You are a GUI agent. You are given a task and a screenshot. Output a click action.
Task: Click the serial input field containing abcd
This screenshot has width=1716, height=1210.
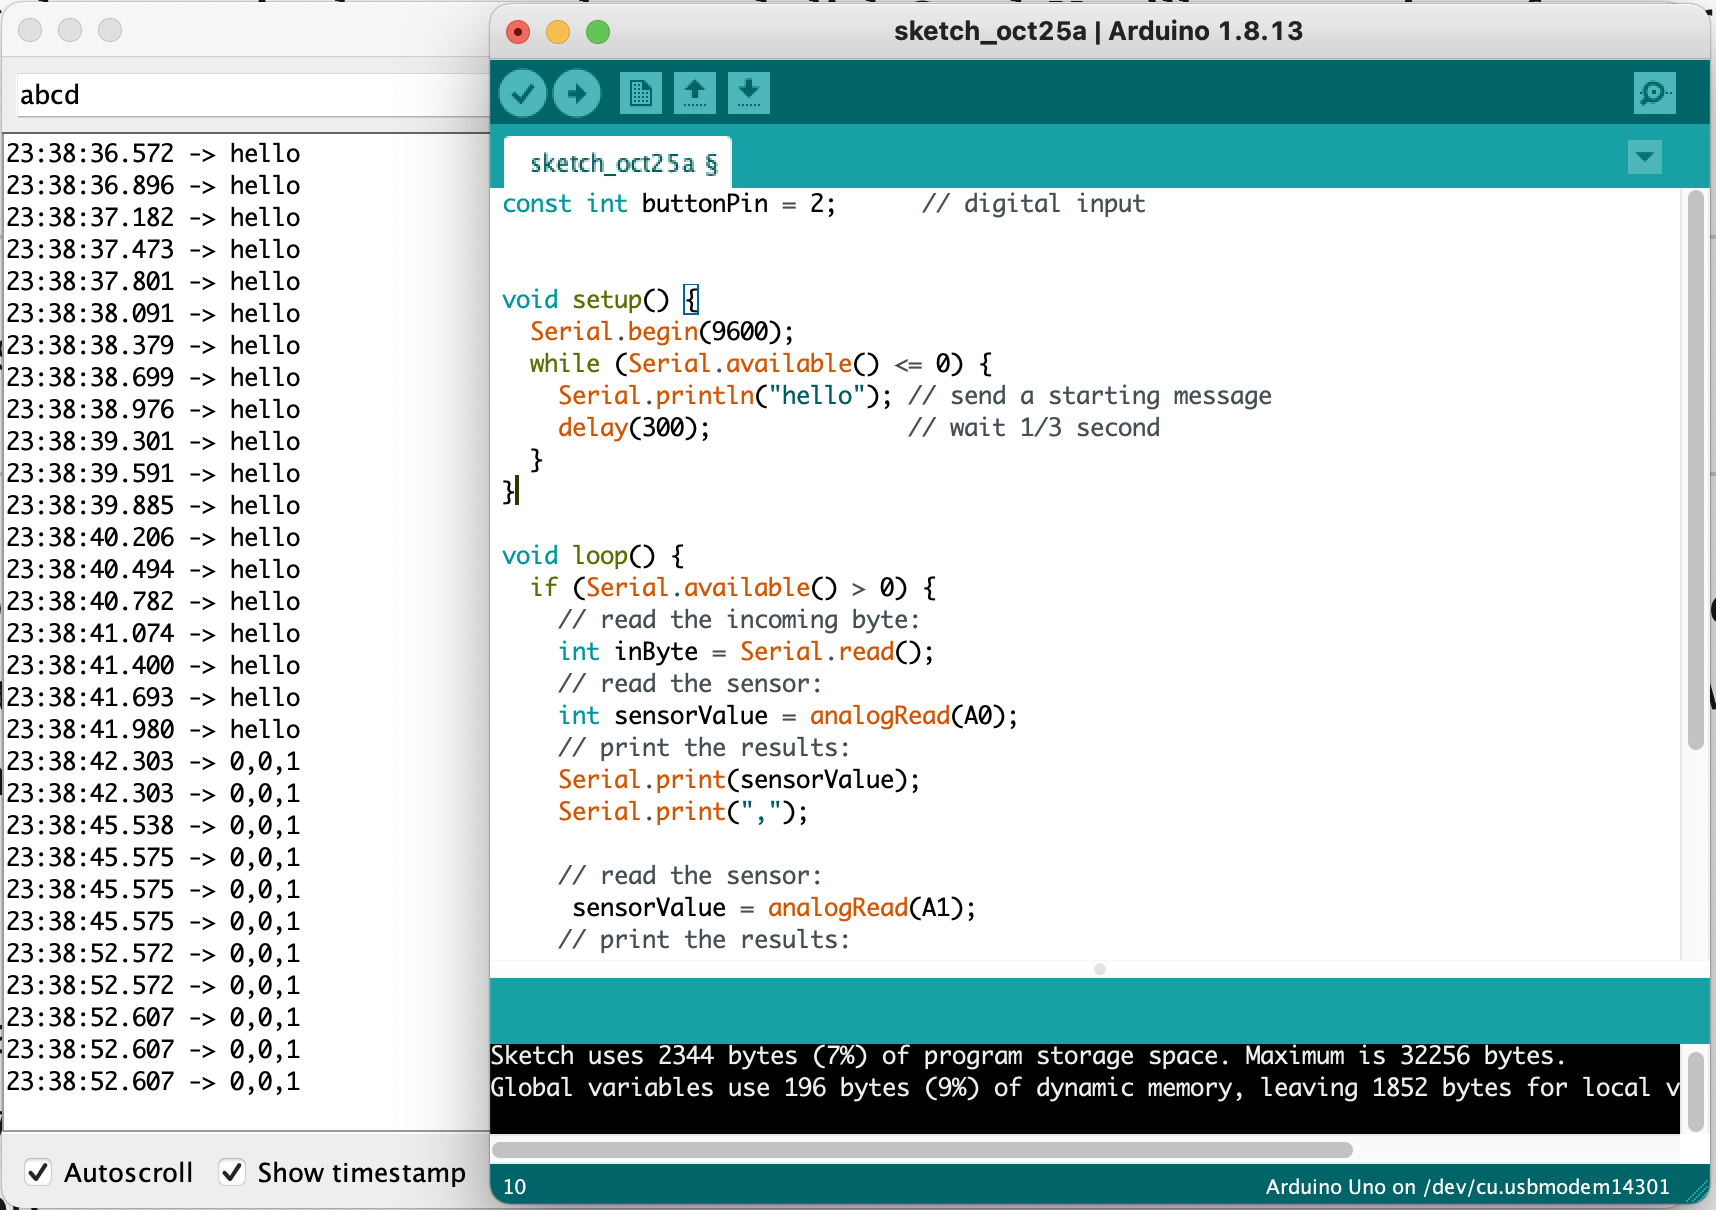tap(250, 95)
